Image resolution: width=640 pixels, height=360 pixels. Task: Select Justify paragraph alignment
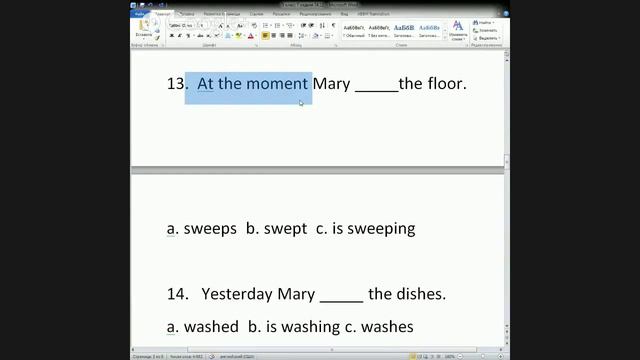click(x=290, y=36)
